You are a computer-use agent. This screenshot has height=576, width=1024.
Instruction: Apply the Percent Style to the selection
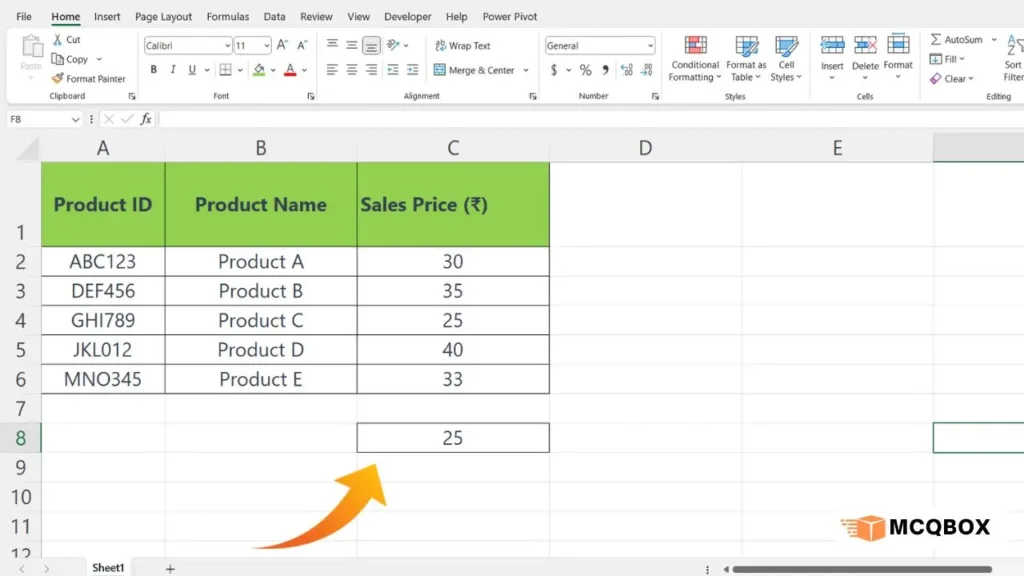(x=585, y=70)
